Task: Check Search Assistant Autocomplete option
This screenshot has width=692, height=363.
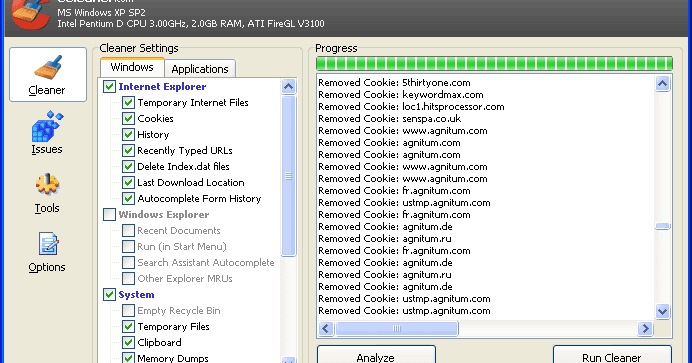Action: point(128,262)
